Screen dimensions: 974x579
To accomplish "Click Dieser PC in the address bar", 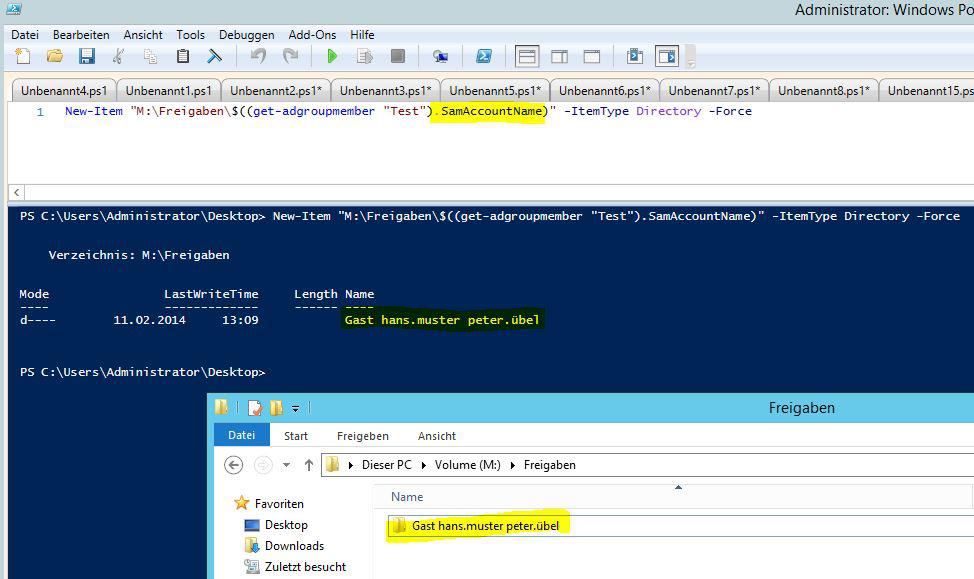I will click(386, 465).
